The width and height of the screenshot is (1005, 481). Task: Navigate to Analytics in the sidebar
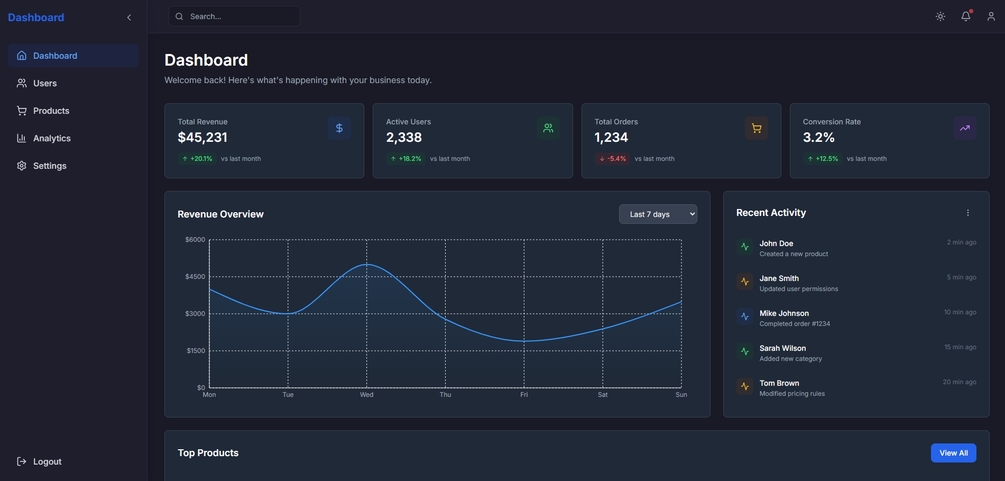[x=73, y=139]
